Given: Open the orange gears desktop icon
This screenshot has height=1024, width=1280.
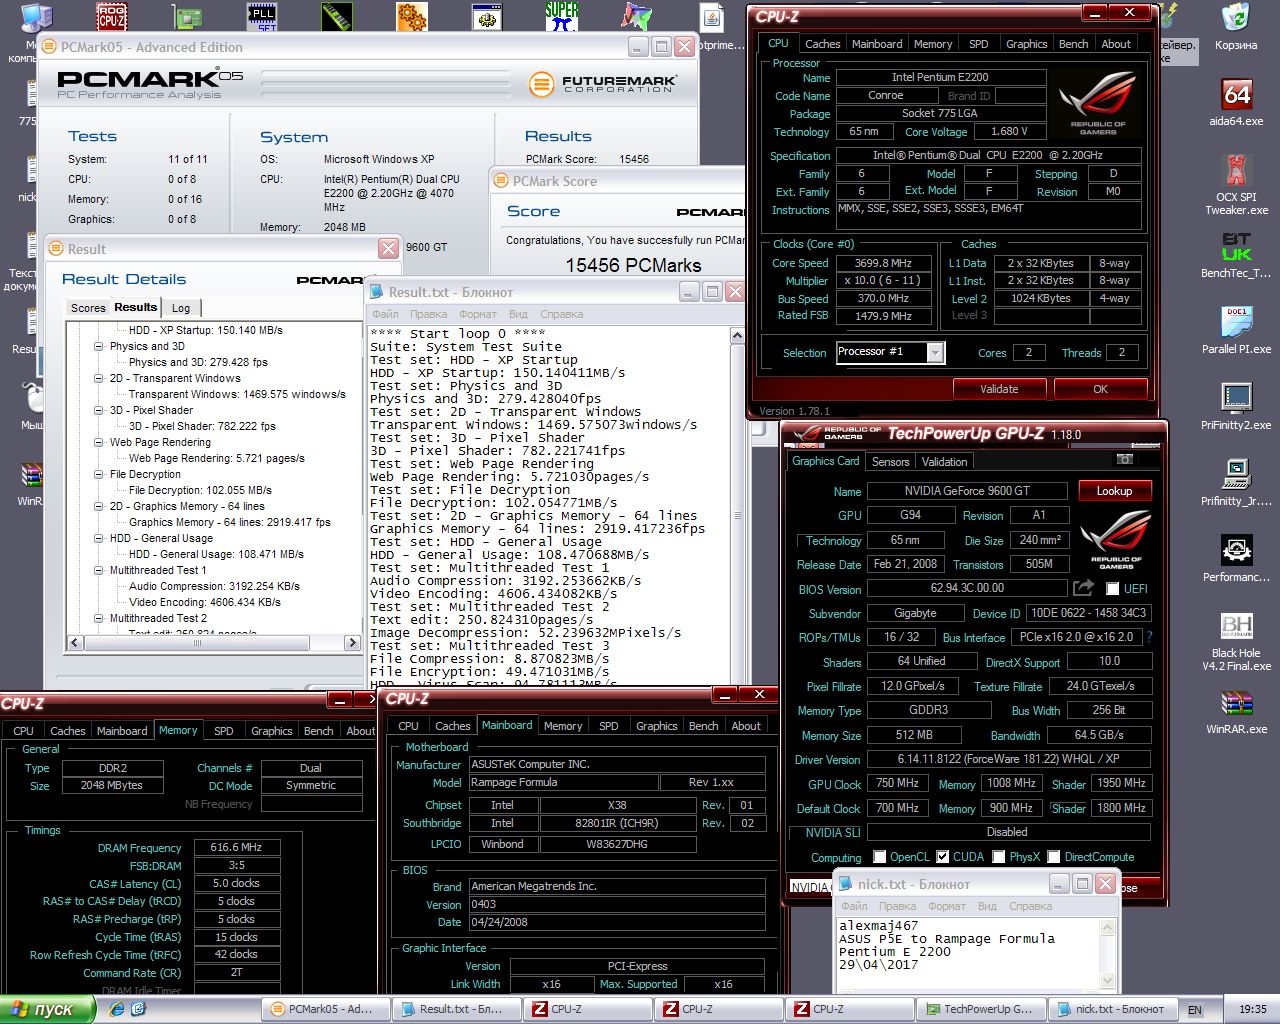Looking at the screenshot, I should point(412,16).
